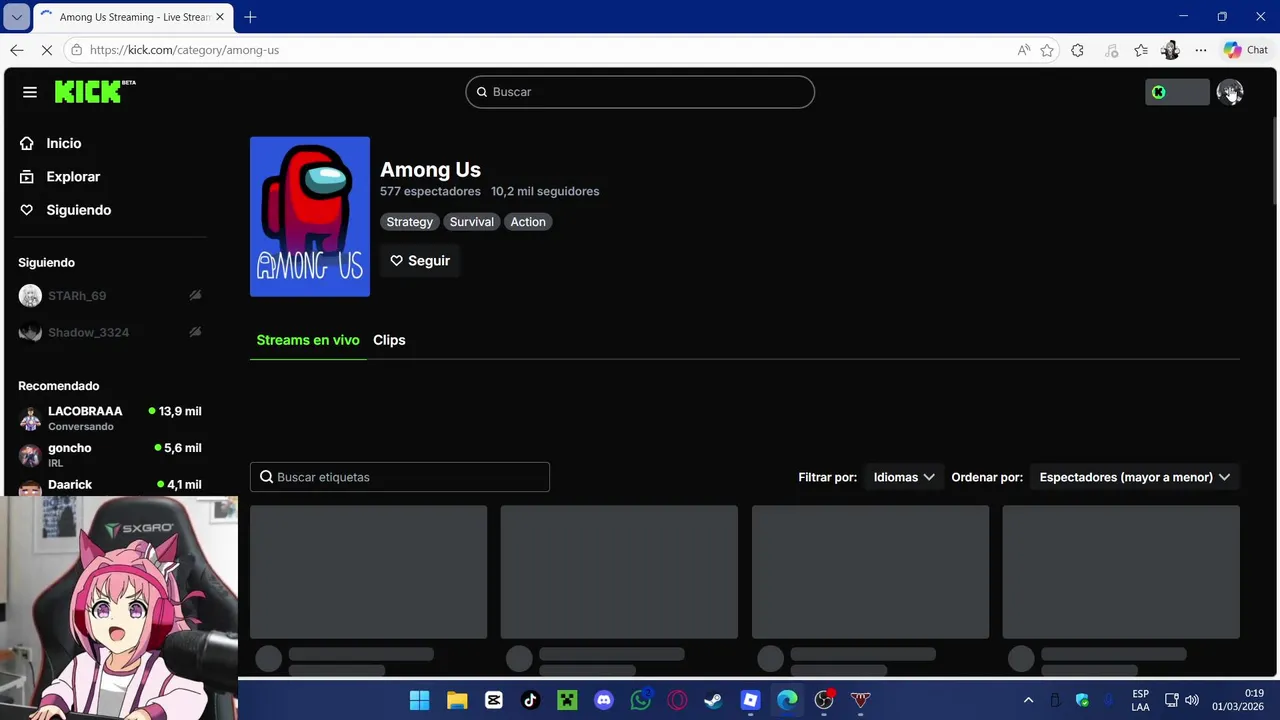The height and width of the screenshot is (720, 1280).
Task: Open Copilot Chat
Action: [x=1246, y=50]
